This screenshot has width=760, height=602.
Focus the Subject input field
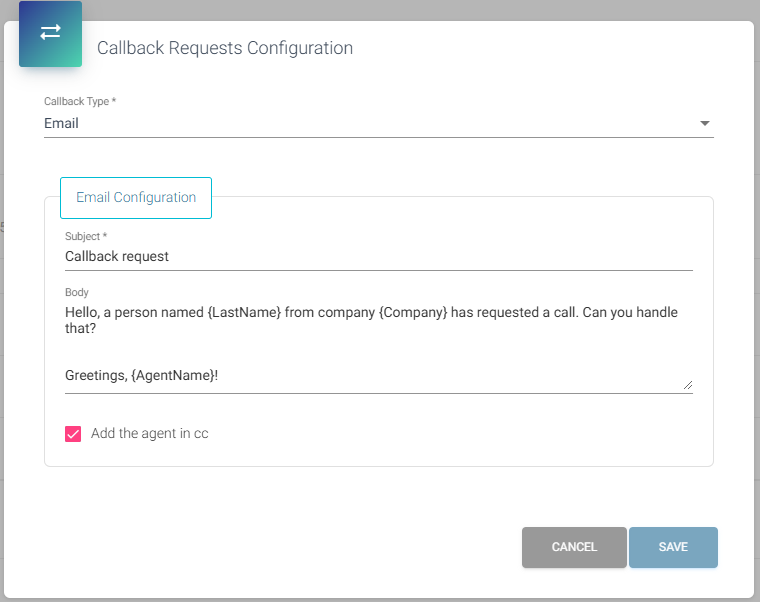click(378, 257)
